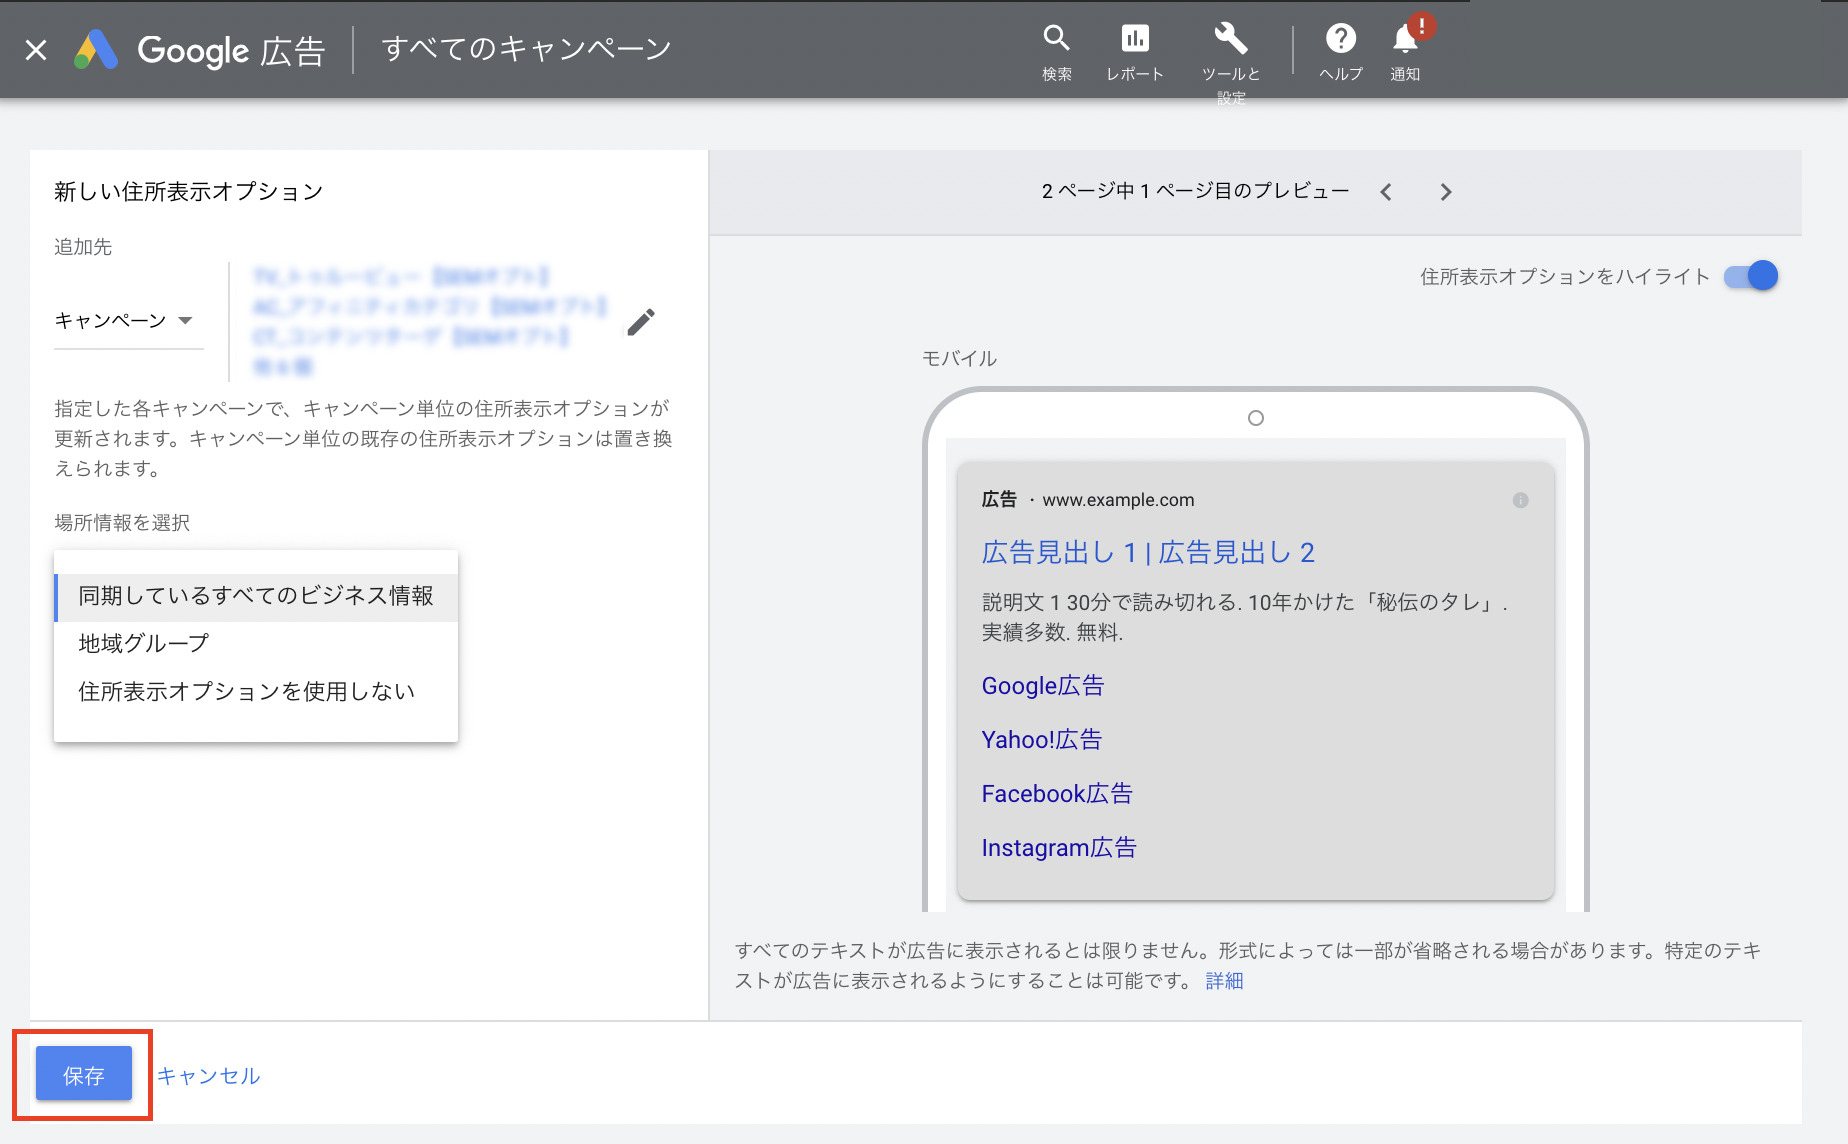The height and width of the screenshot is (1144, 1848).
Task: Edit campaign selection with the pencil icon
Action: [641, 320]
